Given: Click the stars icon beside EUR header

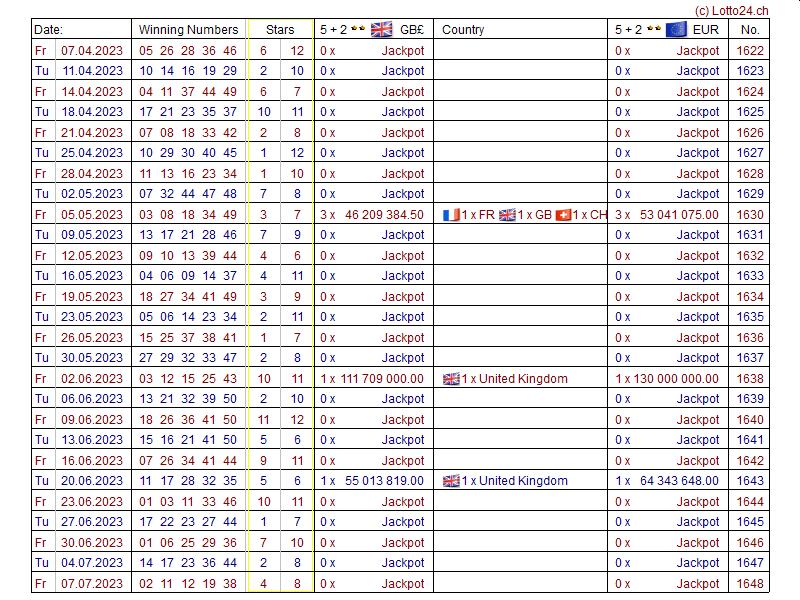Looking at the screenshot, I should pos(653,29).
